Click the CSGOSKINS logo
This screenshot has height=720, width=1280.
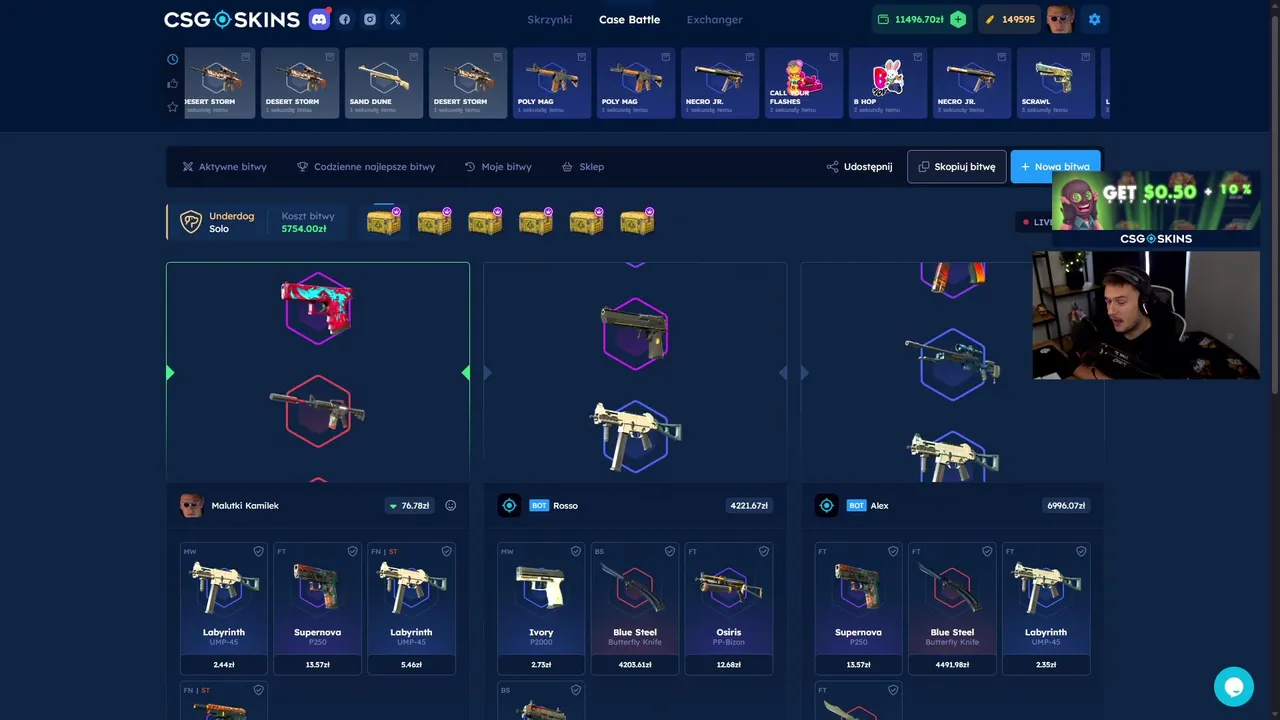pos(232,19)
